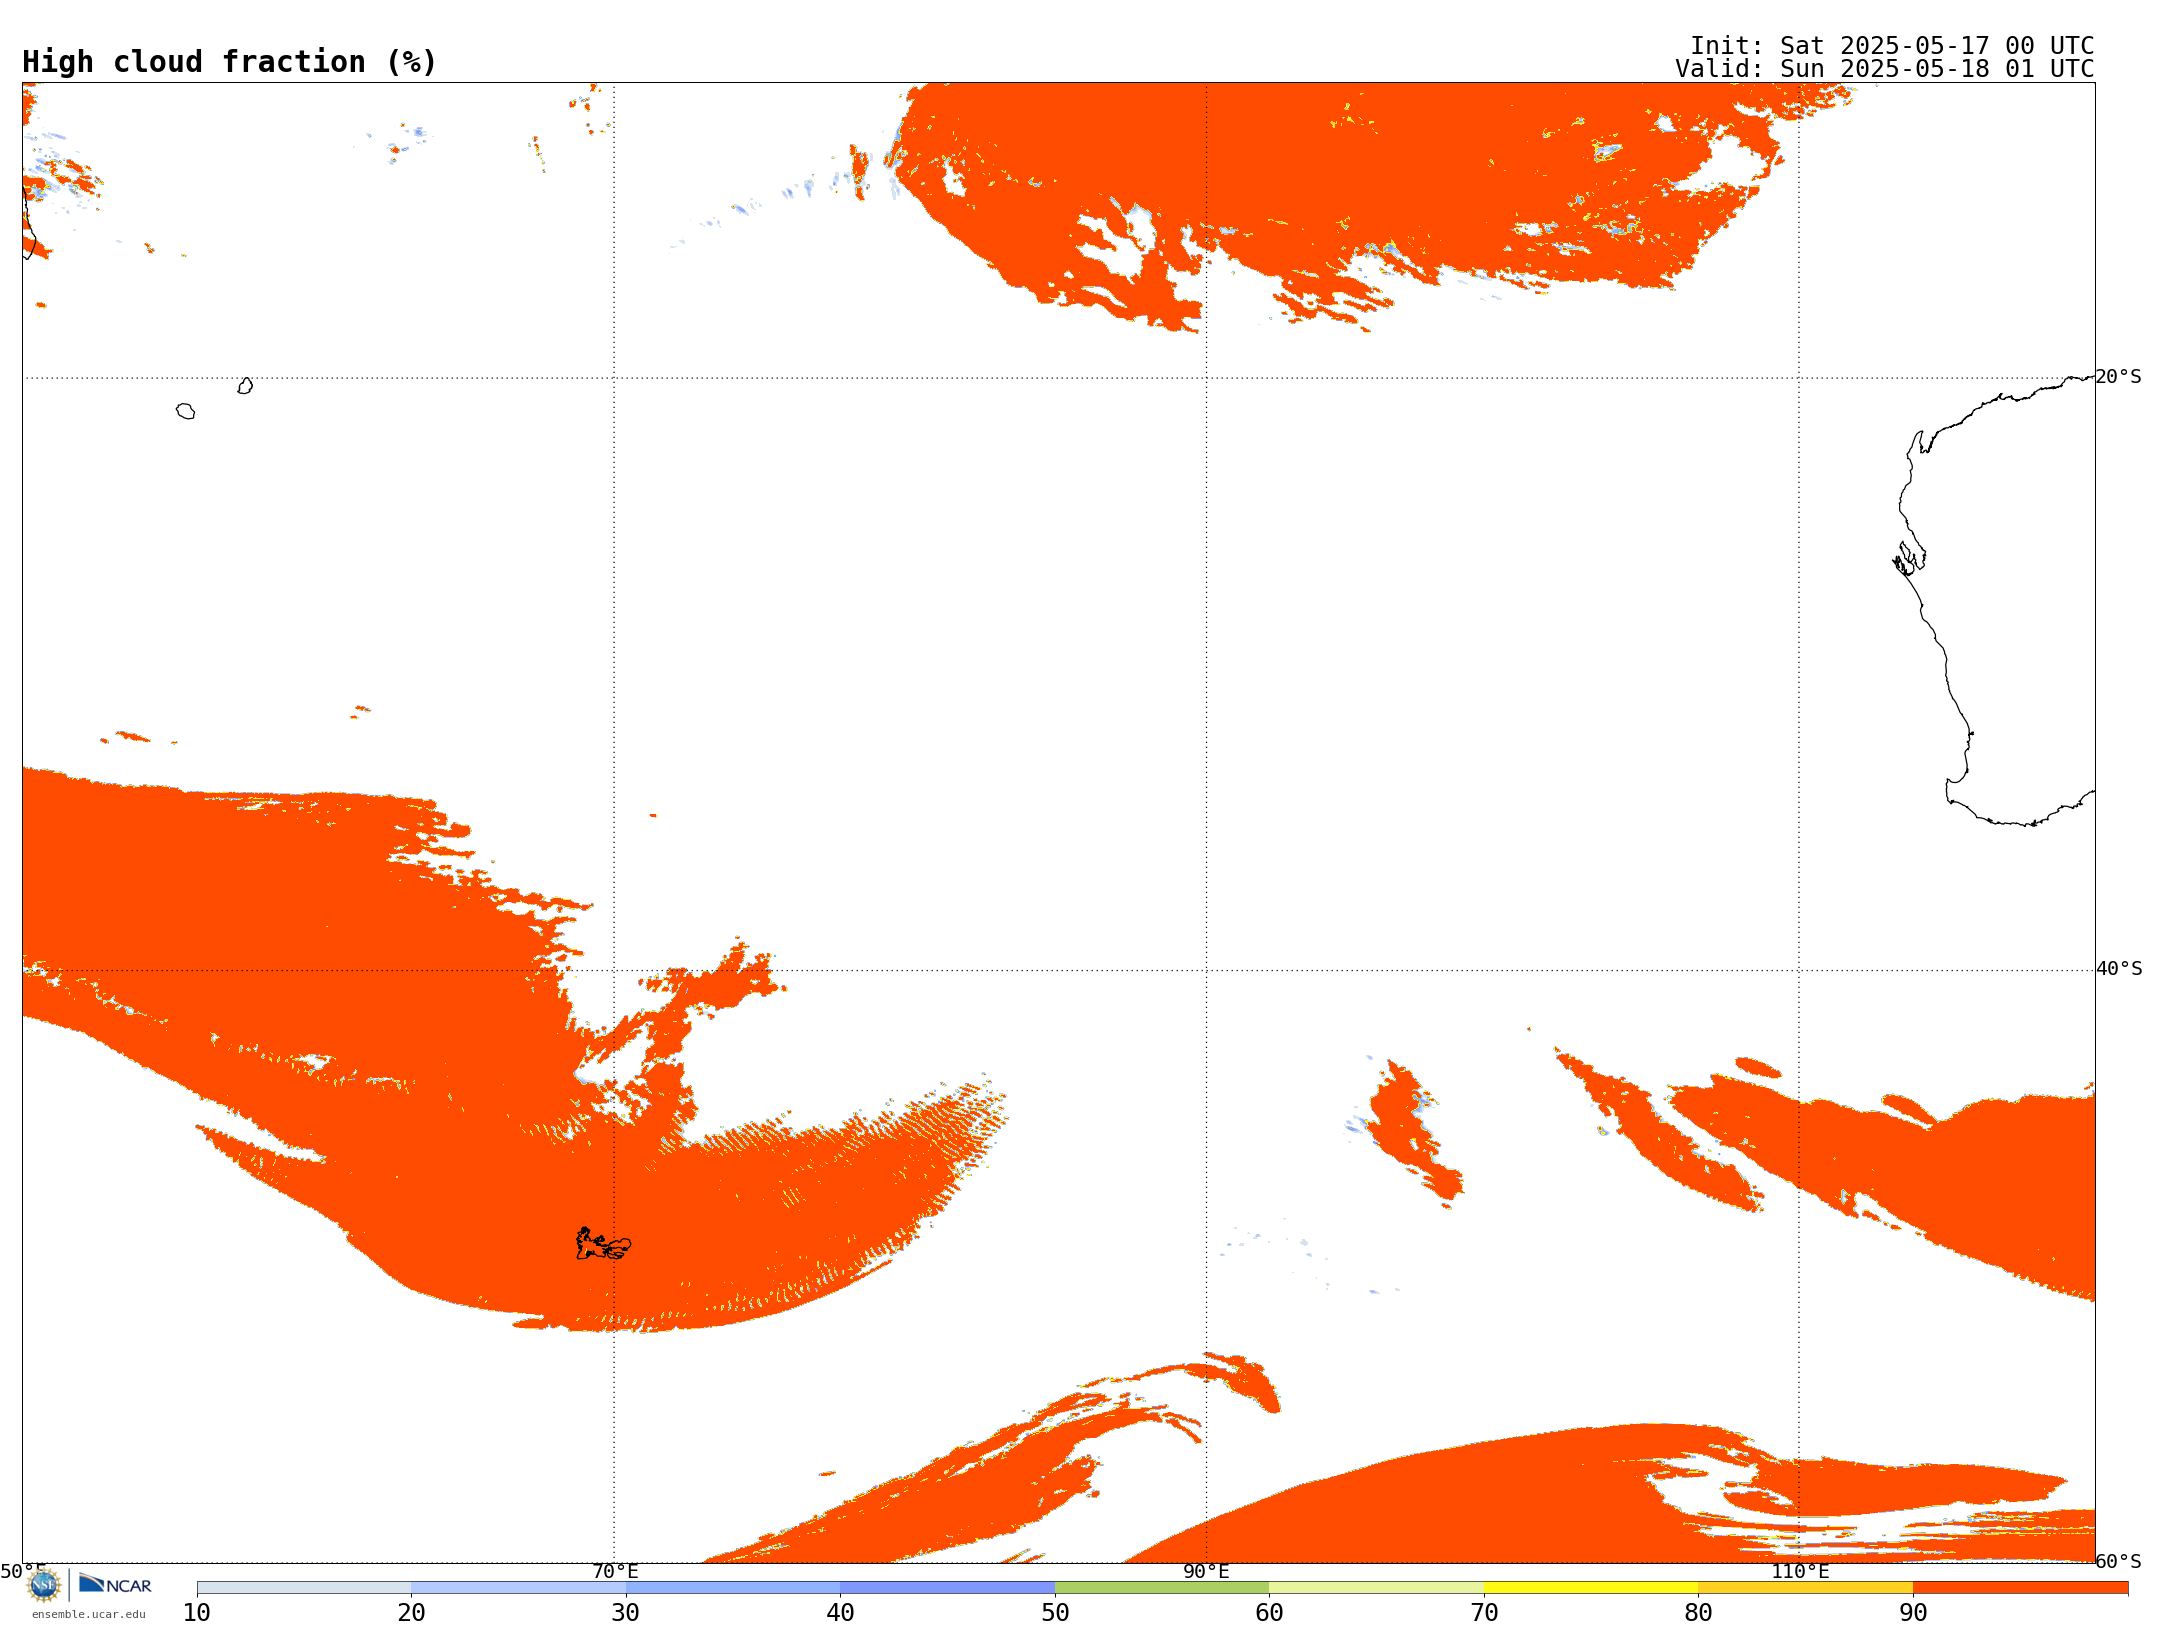Click the 60°S latitude label
Image resolution: width=2160 pixels, height=1626 pixels.
point(2119,1561)
